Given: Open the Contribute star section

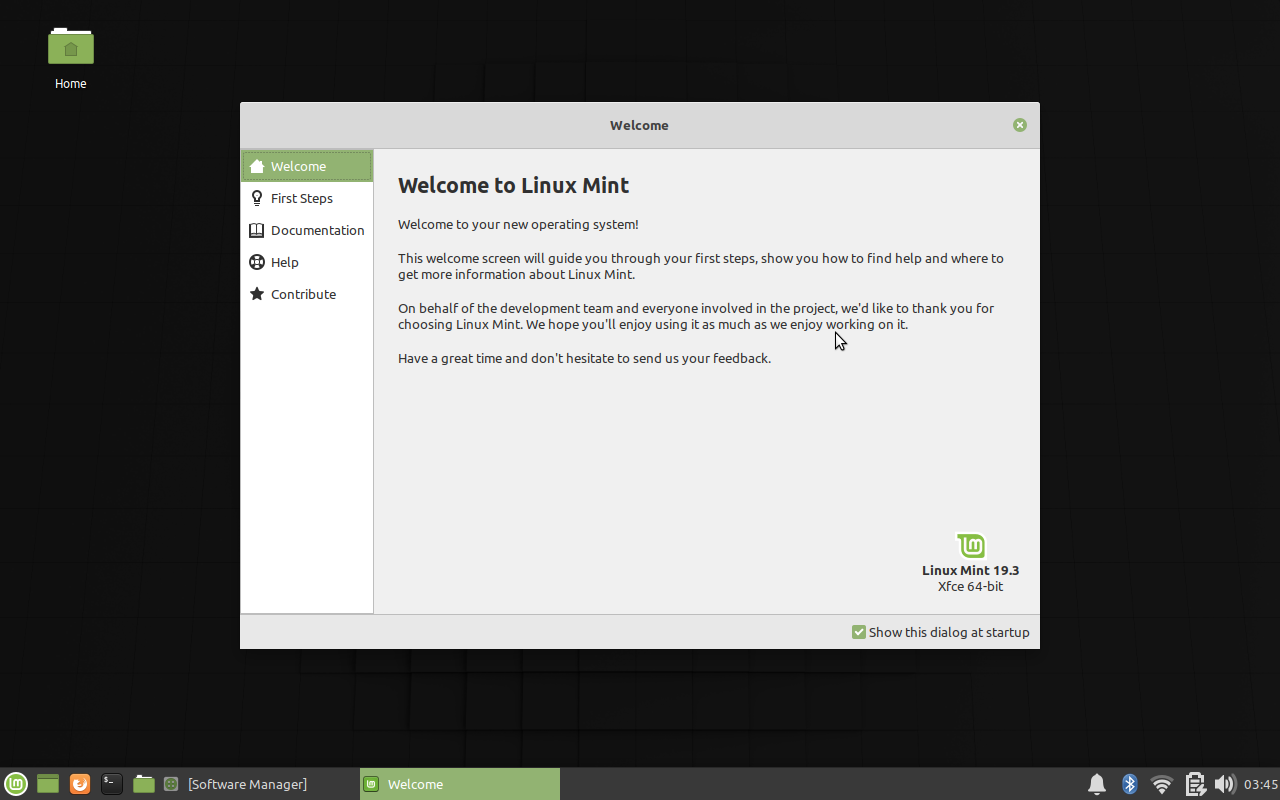Looking at the screenshot, I should coord(302,294).
